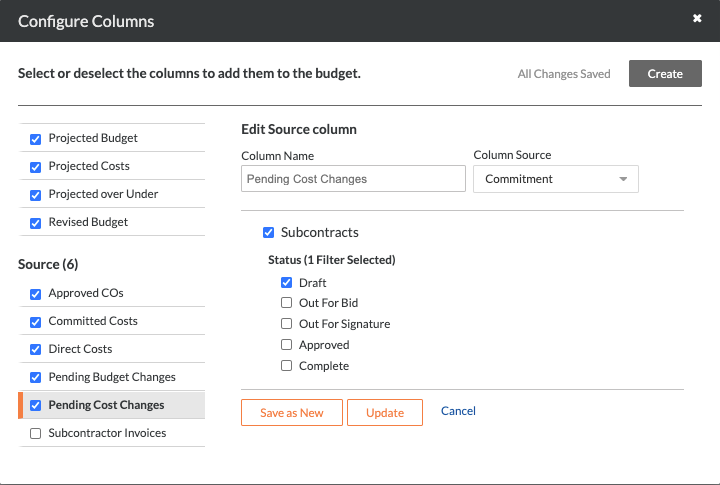Uncheck the Pending Budget Changes checkbox
The width and height of the screenshot is (720, 485).
click(35, 377)
